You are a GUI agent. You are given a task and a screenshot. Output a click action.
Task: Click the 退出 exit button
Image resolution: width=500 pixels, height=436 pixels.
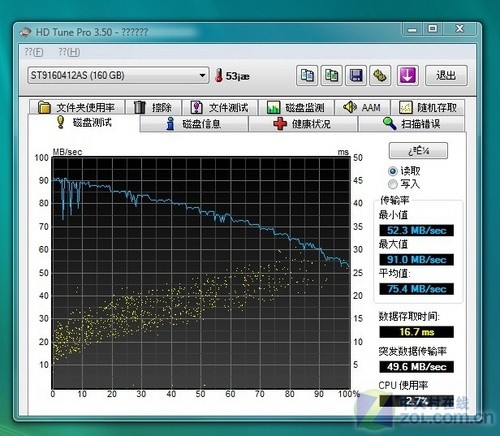[x=446, y=76]
